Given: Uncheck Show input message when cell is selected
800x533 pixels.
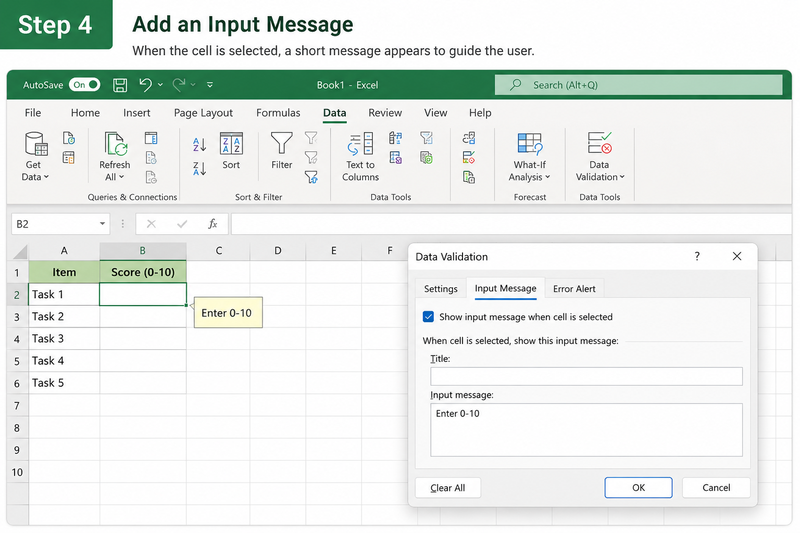Looking at the screenshot, I should pyautogui.click(x=429, y=317).
